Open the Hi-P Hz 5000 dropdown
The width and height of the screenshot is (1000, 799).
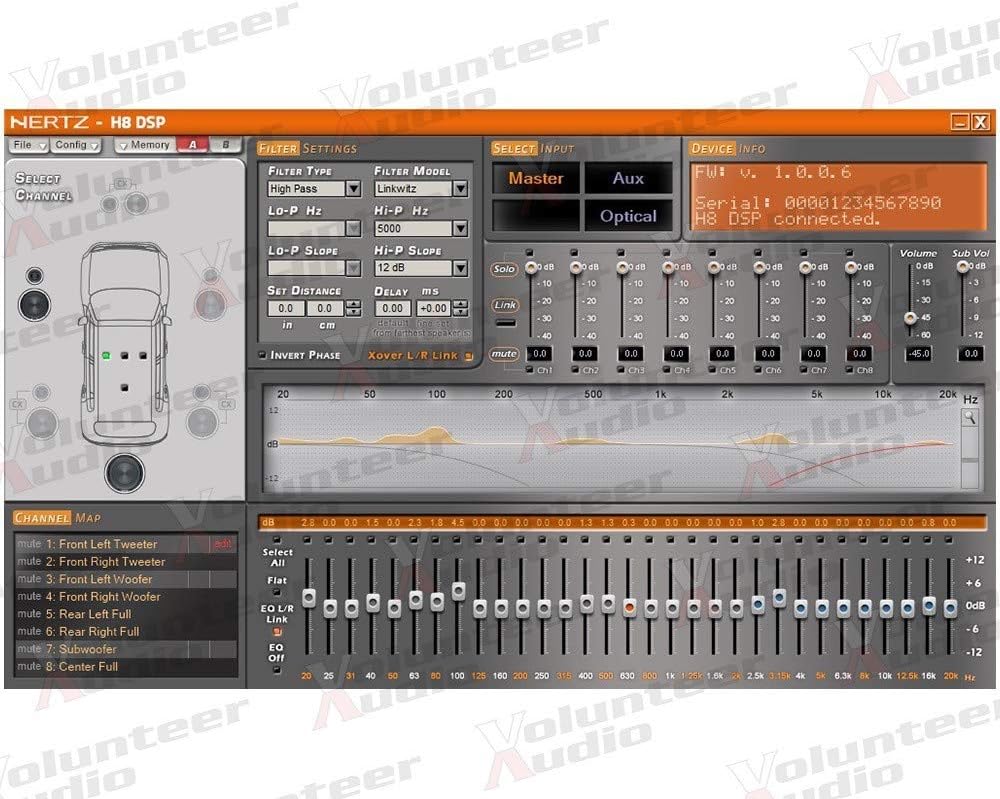click(460, 228)
